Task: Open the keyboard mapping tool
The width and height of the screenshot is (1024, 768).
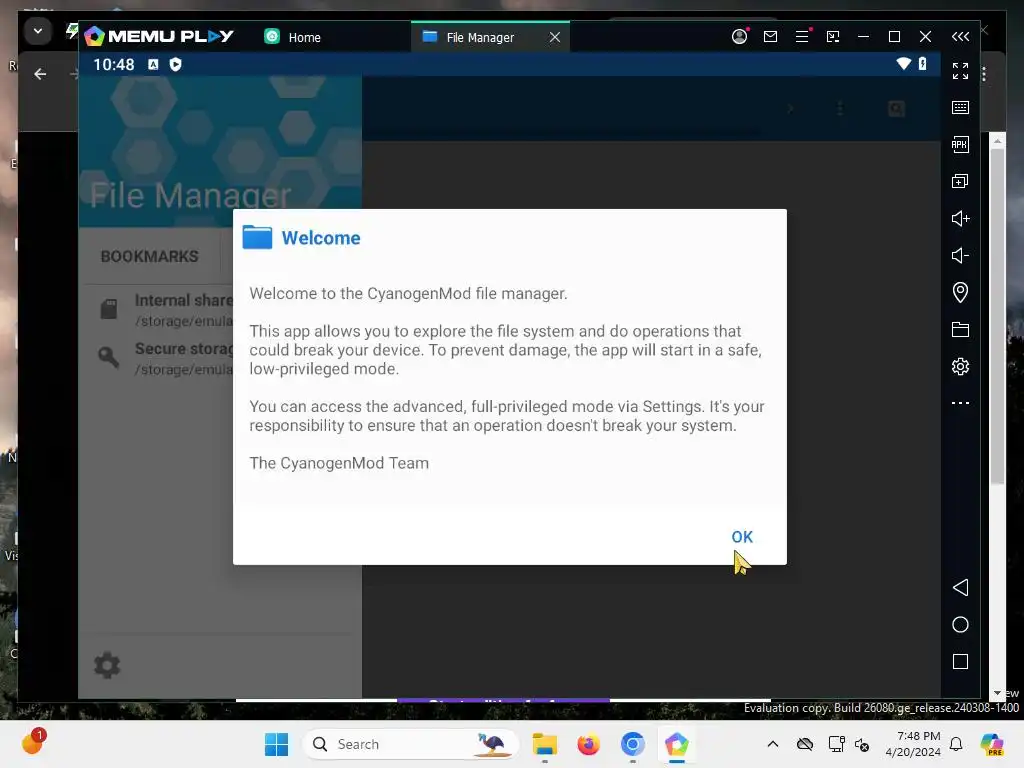Action: pyautogui.click(x=960, y=107)
